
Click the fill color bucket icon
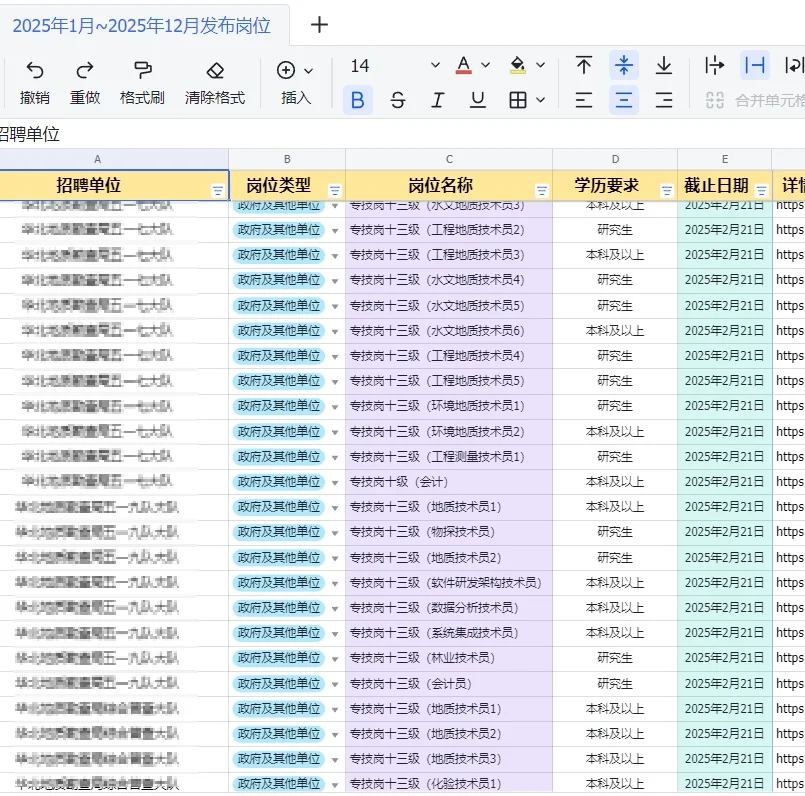[518, 65]
